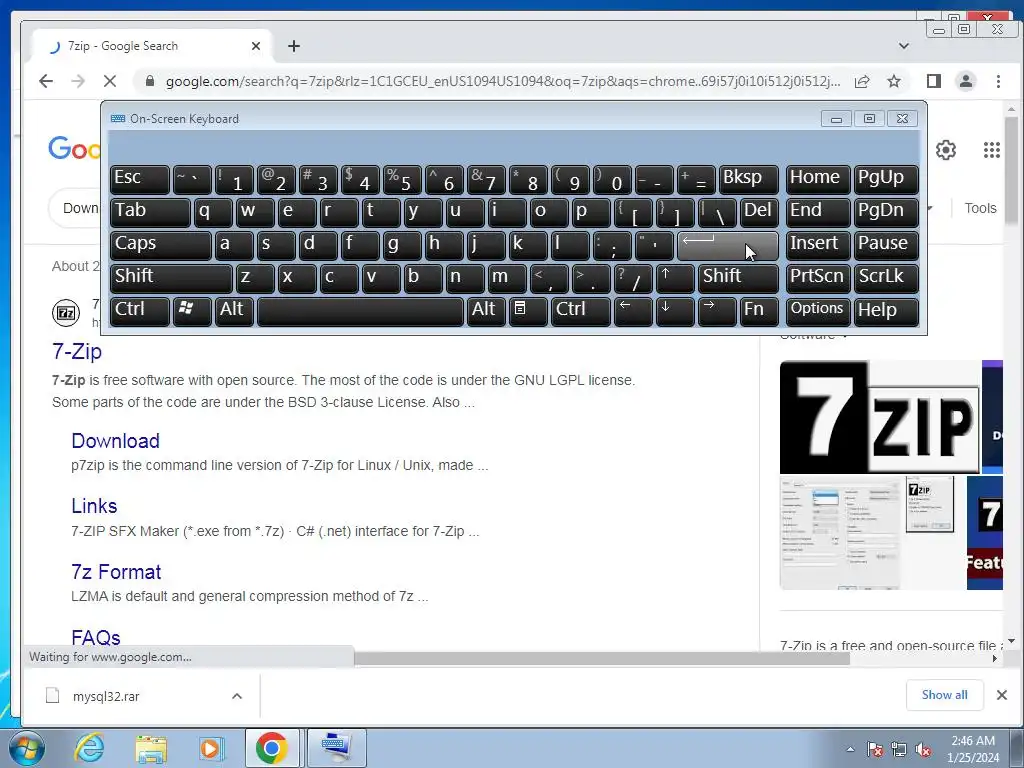This screenshot has width=1024, height=768.
Task: Click the Help key on the keyboard
Action: pos(886,311)
